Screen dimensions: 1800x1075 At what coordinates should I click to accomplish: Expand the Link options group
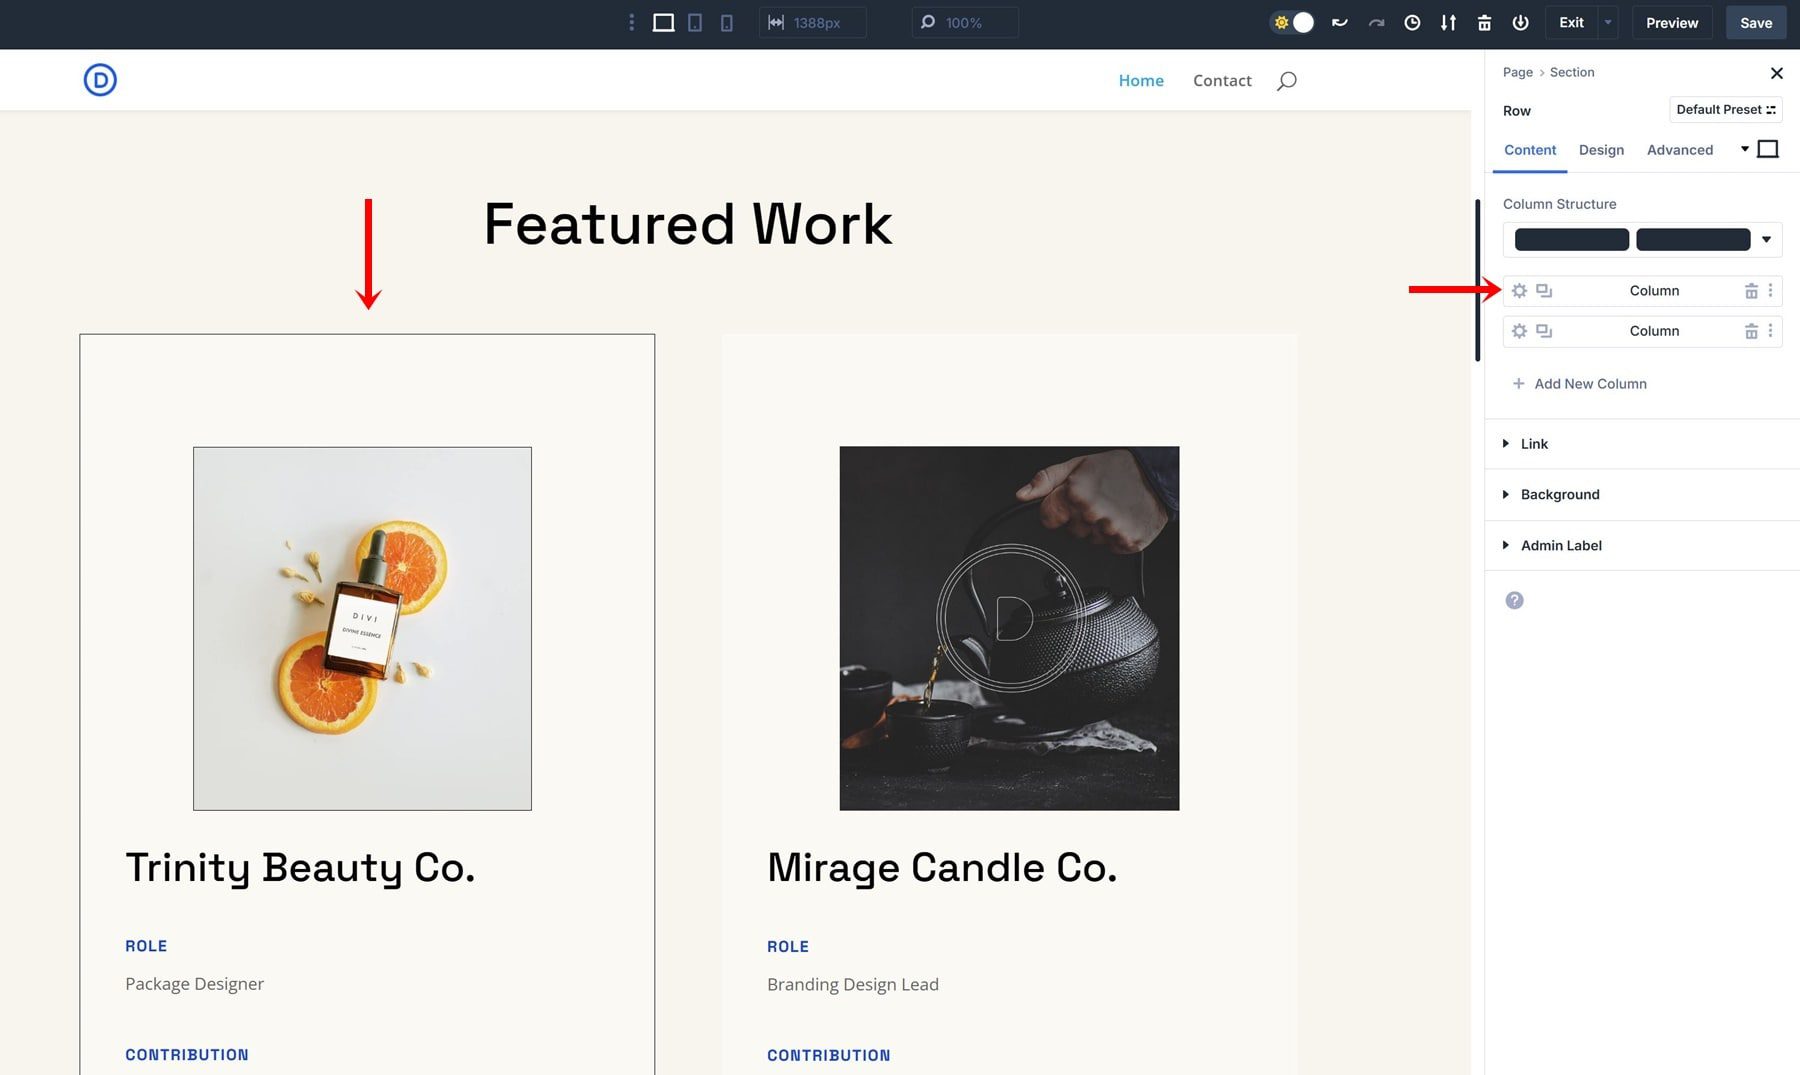pyautogui.click(x=1642, y=444)
